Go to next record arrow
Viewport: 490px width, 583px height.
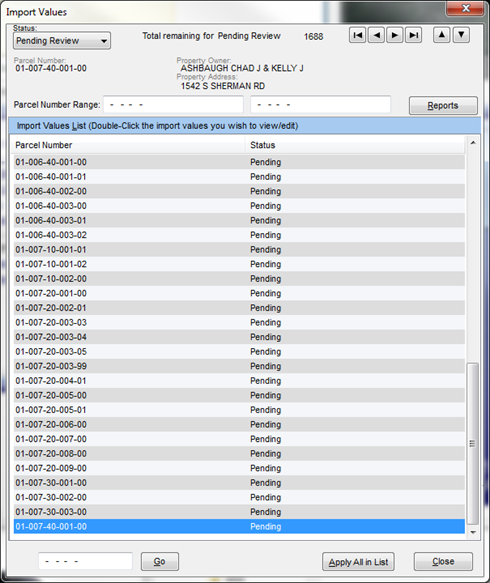395,35
